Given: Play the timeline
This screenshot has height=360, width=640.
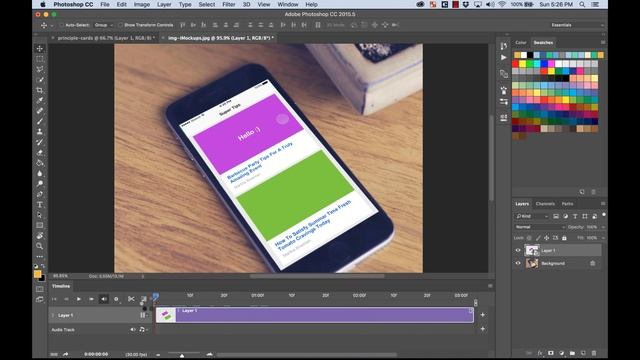Looking at the screenshot, I should [79, 299].
